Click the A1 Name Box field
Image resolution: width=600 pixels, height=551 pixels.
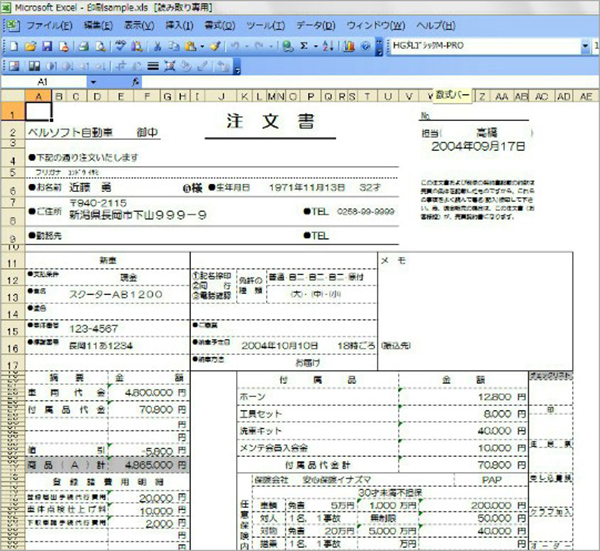[45, 81]
